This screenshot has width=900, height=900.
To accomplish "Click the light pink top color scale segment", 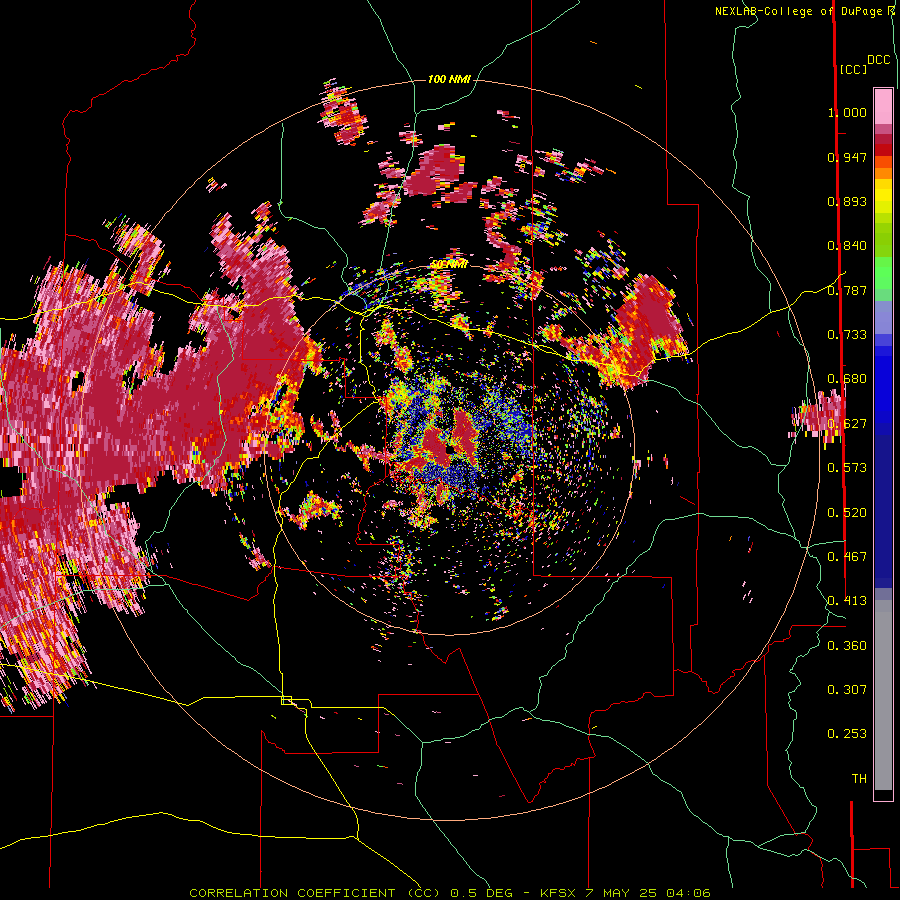I will [883, 106].
